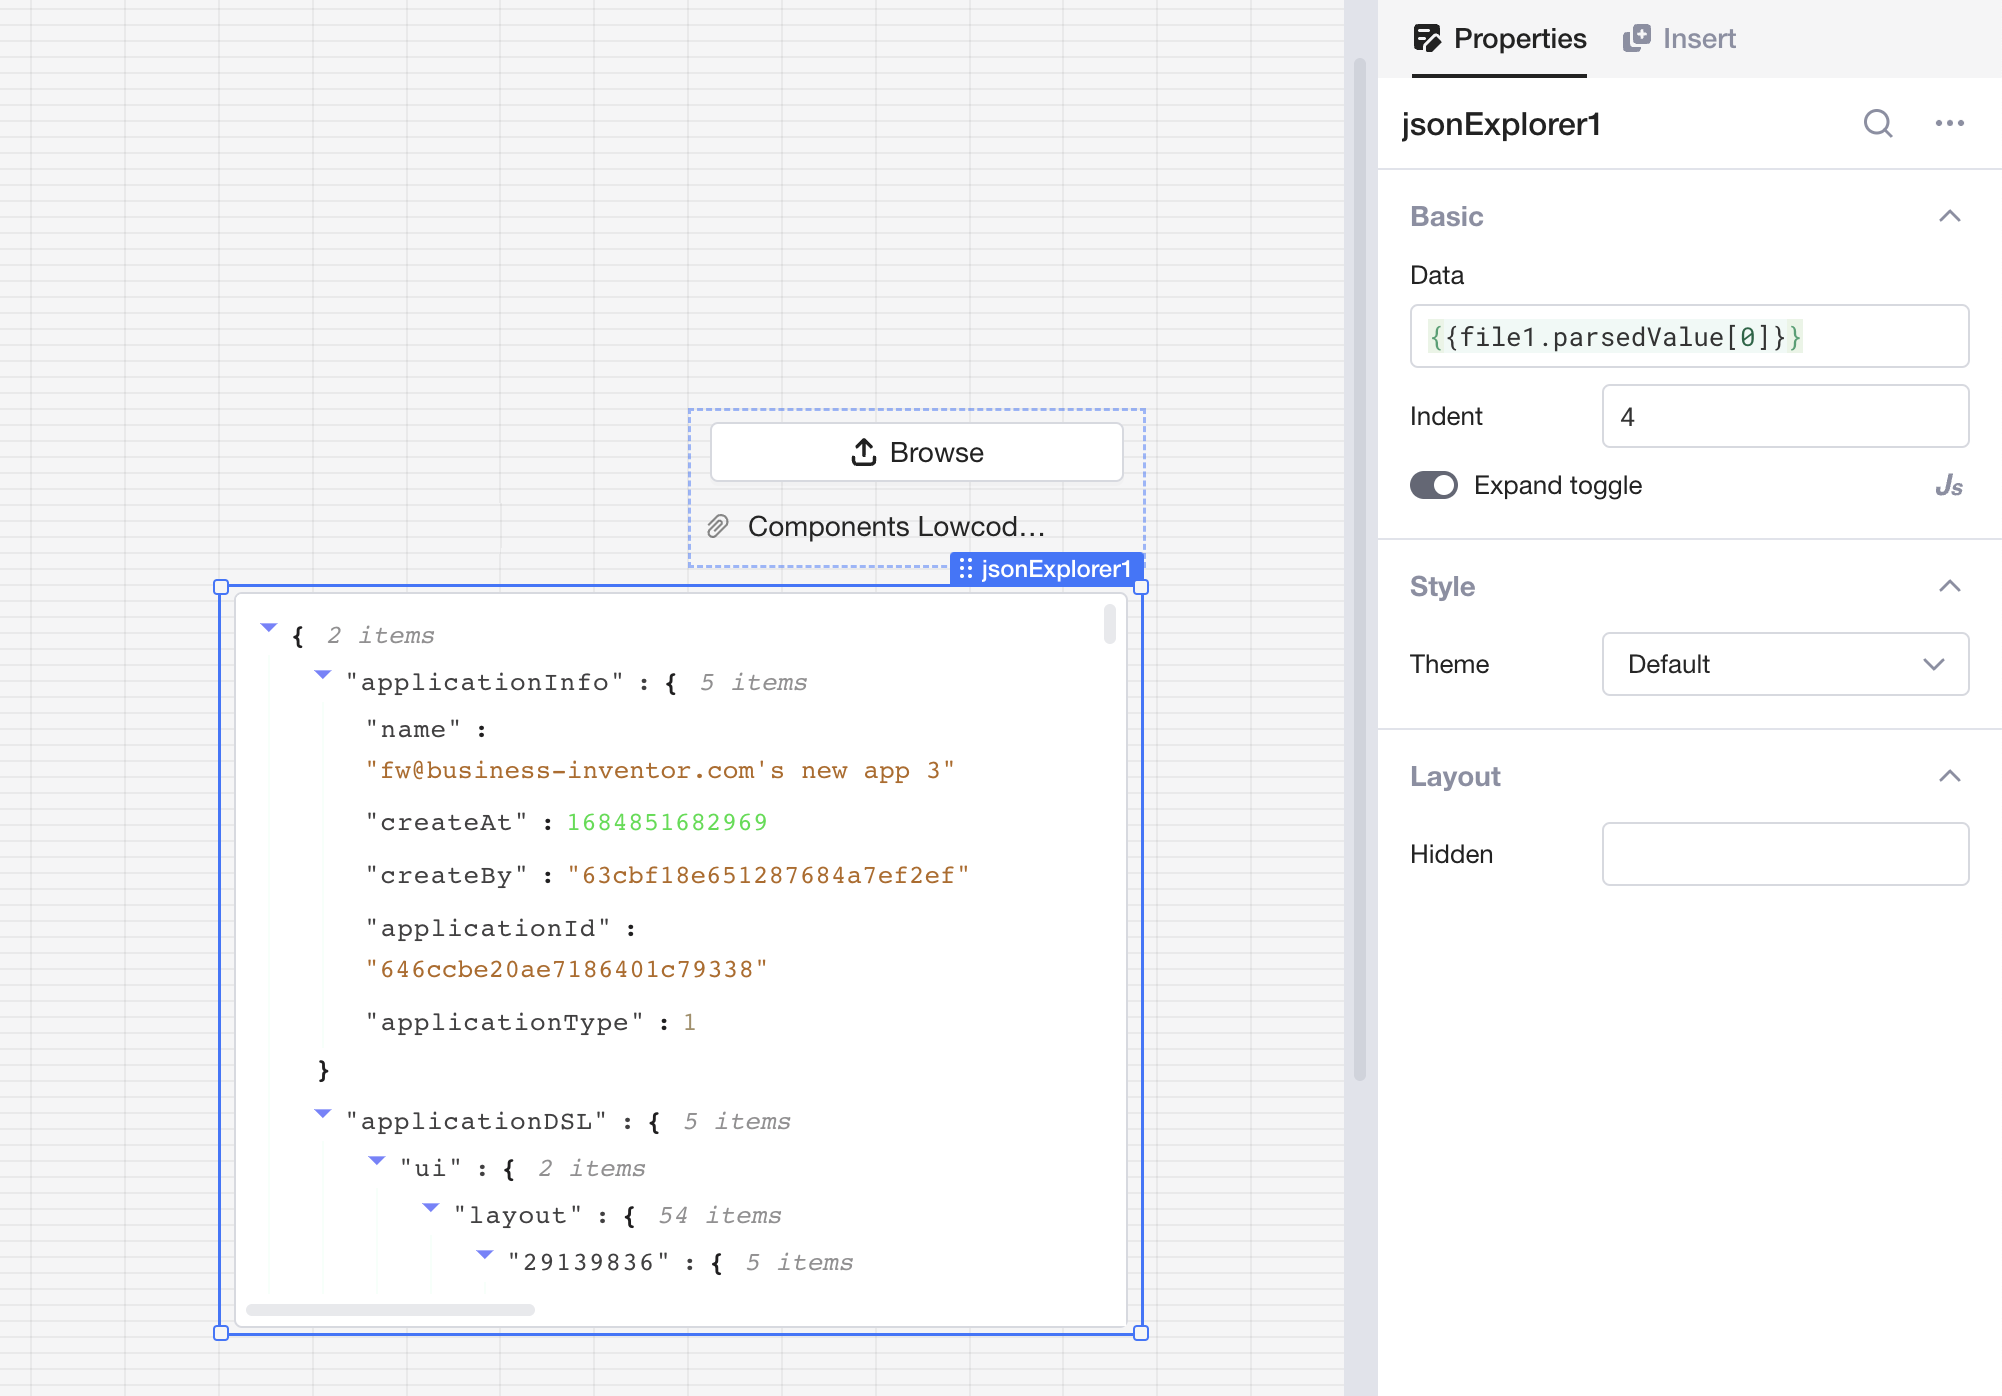Click the JS icon next to Expand toggle

pyautogui.click(x=1948, y=486)
